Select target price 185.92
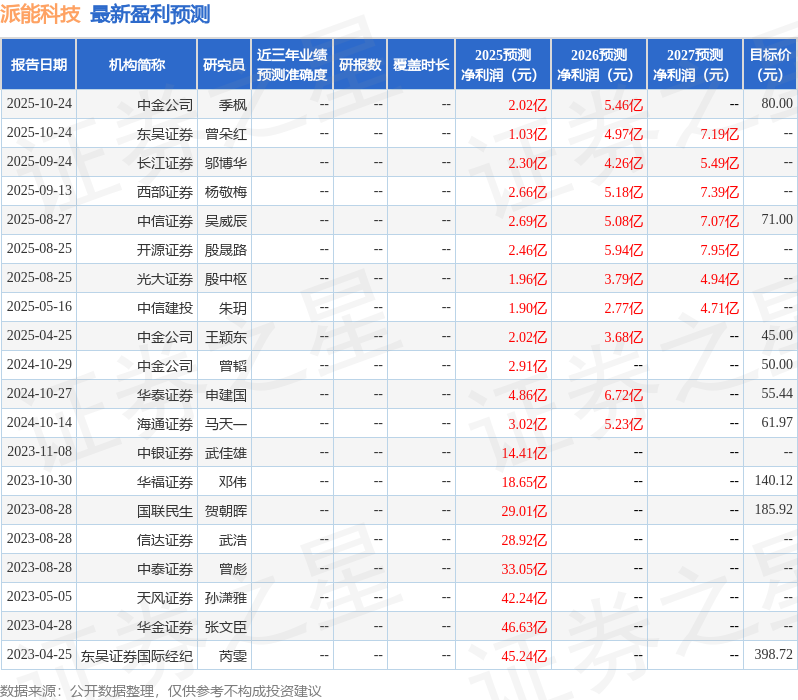The image size is (798, 700). [x=774, y=510]
